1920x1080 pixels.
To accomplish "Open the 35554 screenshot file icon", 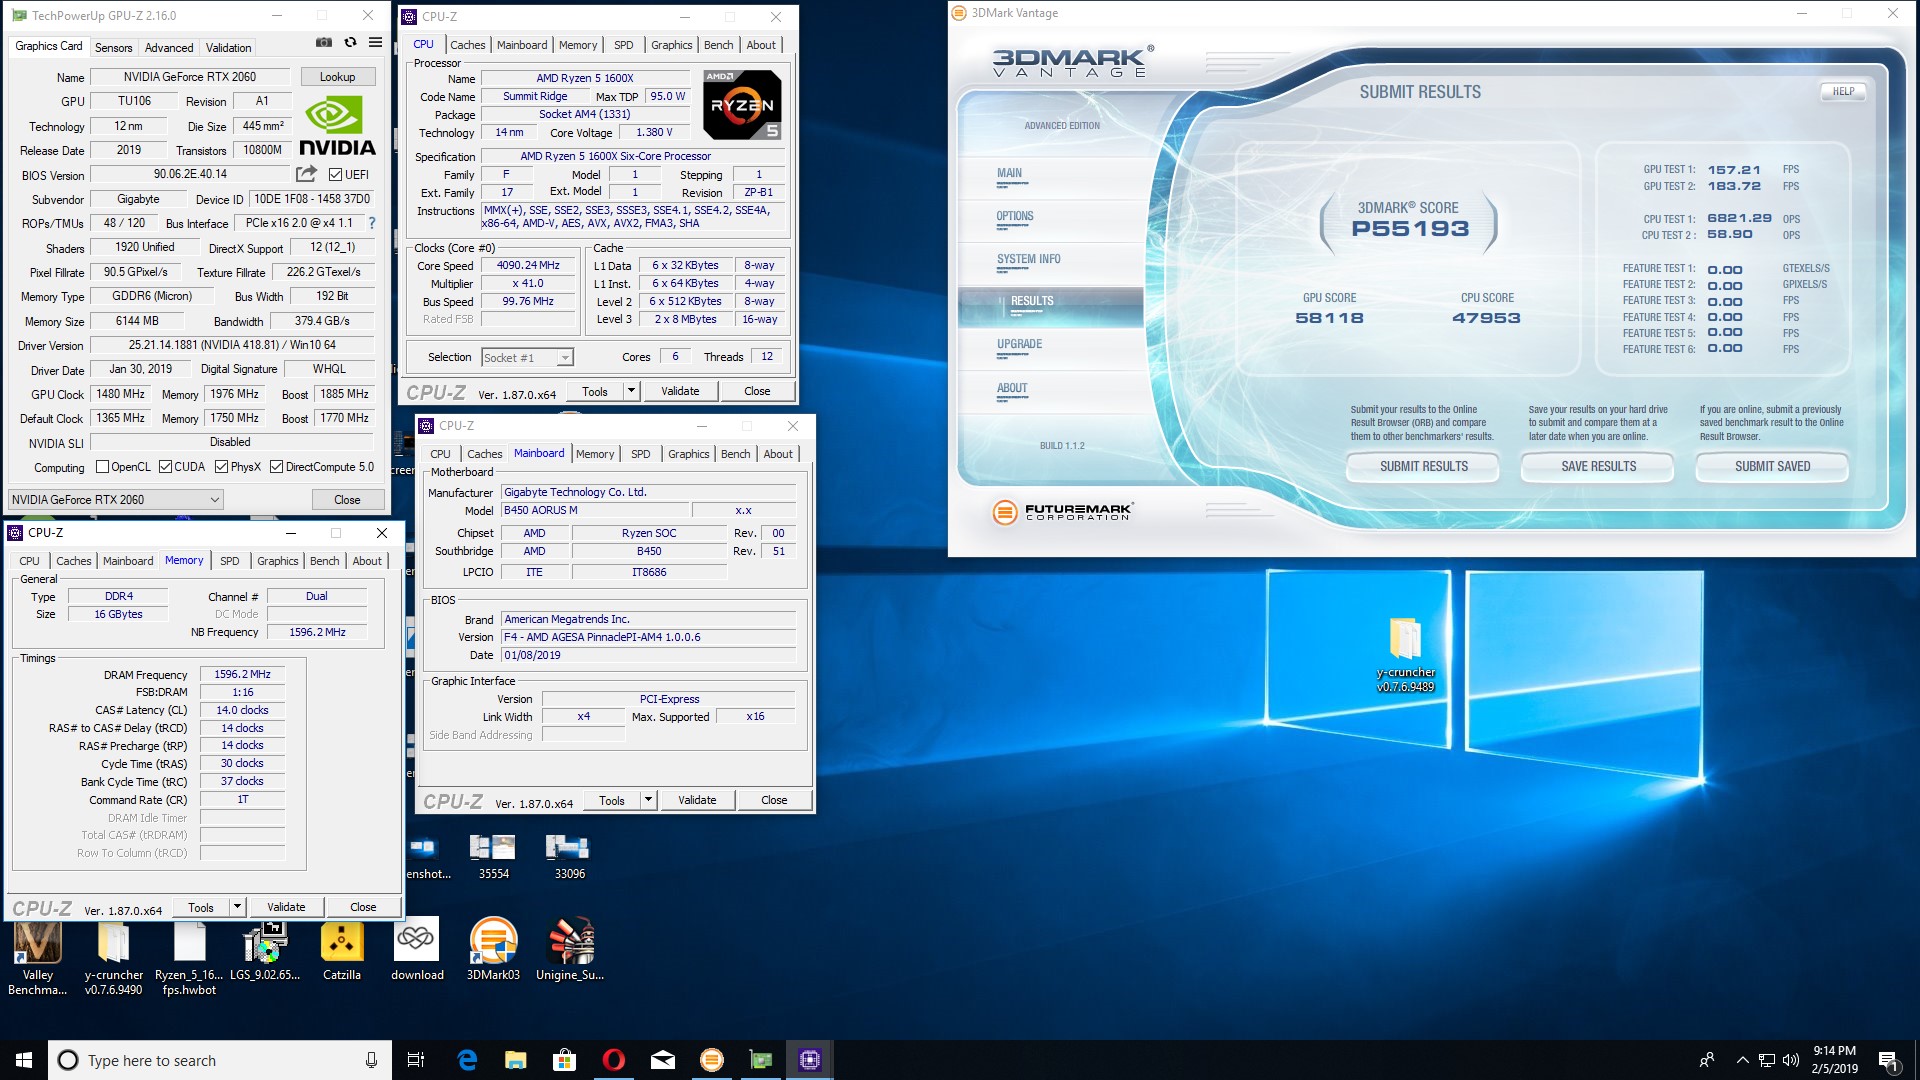I will [x=493, y=857].
